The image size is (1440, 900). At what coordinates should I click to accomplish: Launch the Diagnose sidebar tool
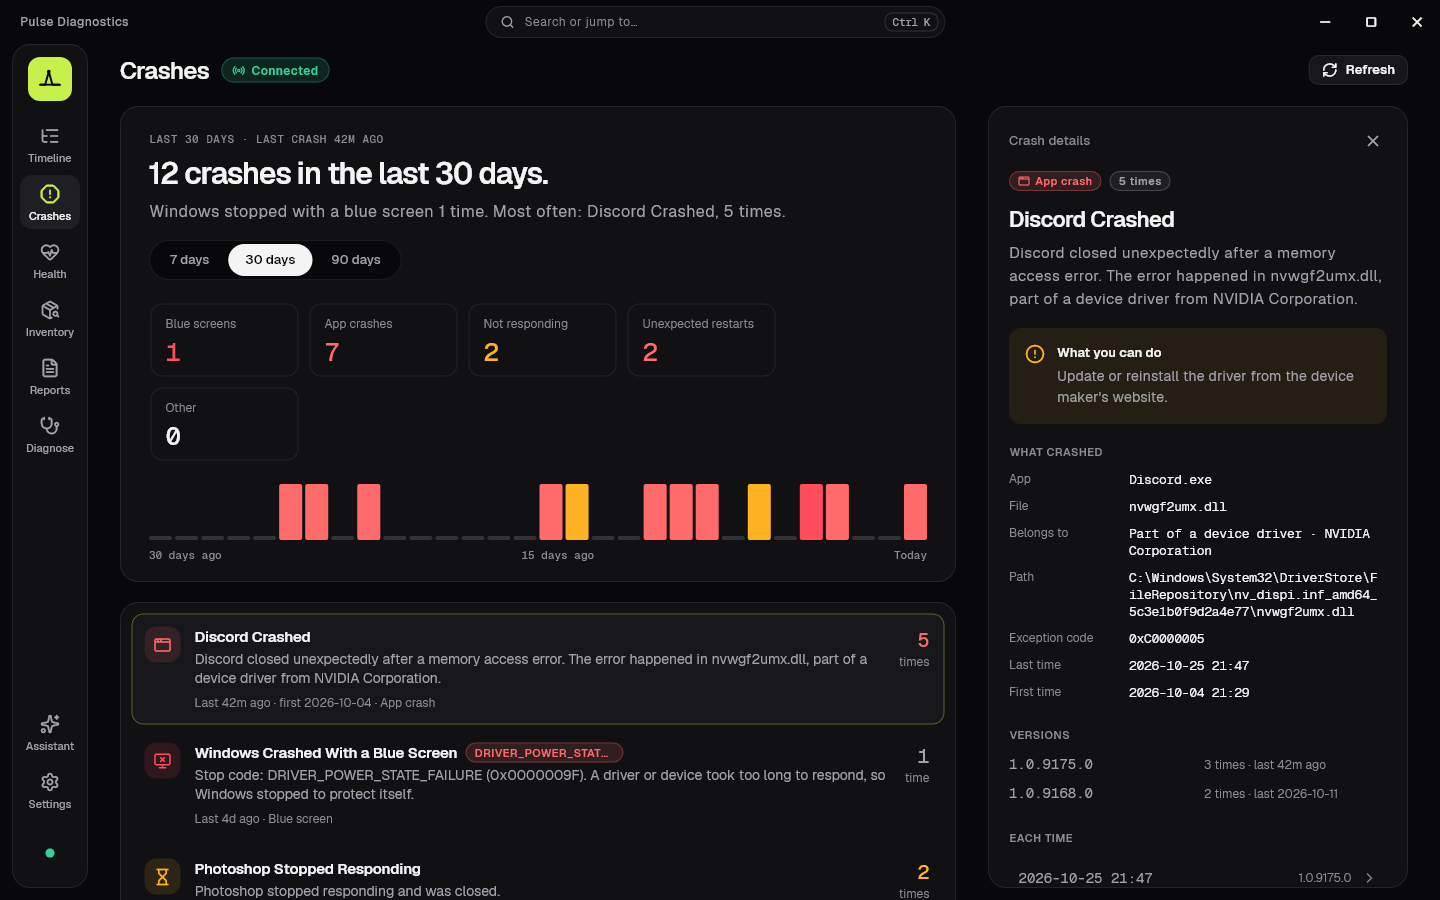pos(50,435)
